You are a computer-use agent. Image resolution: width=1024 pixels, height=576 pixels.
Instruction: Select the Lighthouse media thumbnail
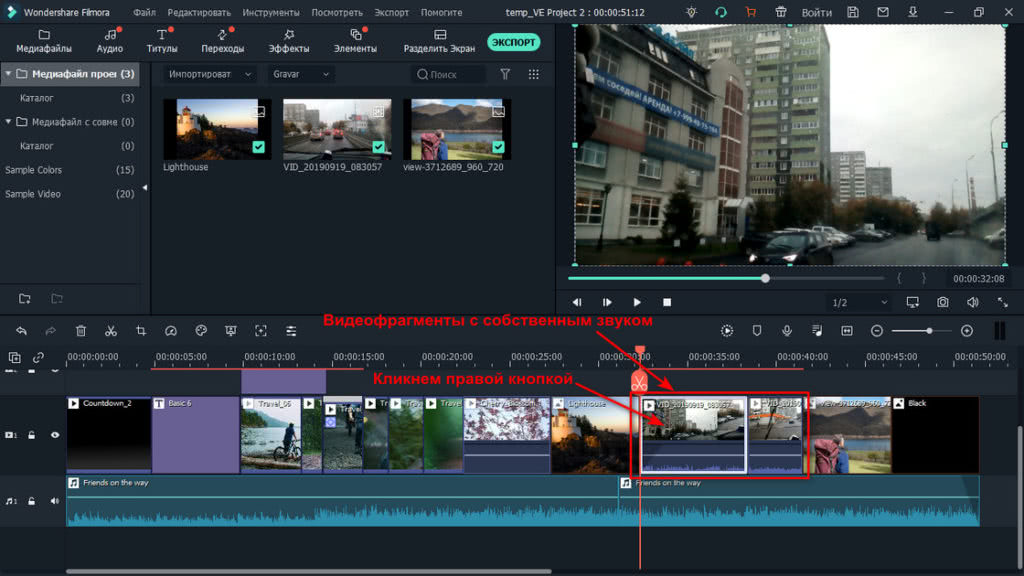pyautogui.click(x=211, y=127)
